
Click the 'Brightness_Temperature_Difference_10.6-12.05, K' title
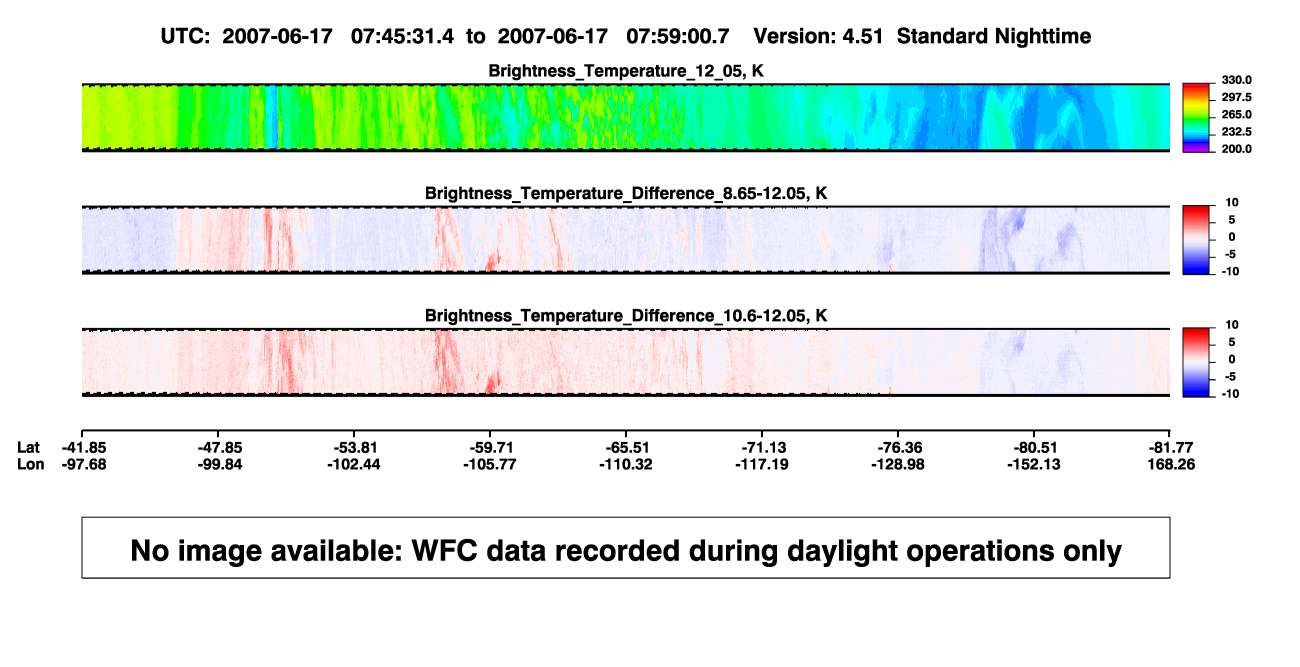[x=626, y=316]
